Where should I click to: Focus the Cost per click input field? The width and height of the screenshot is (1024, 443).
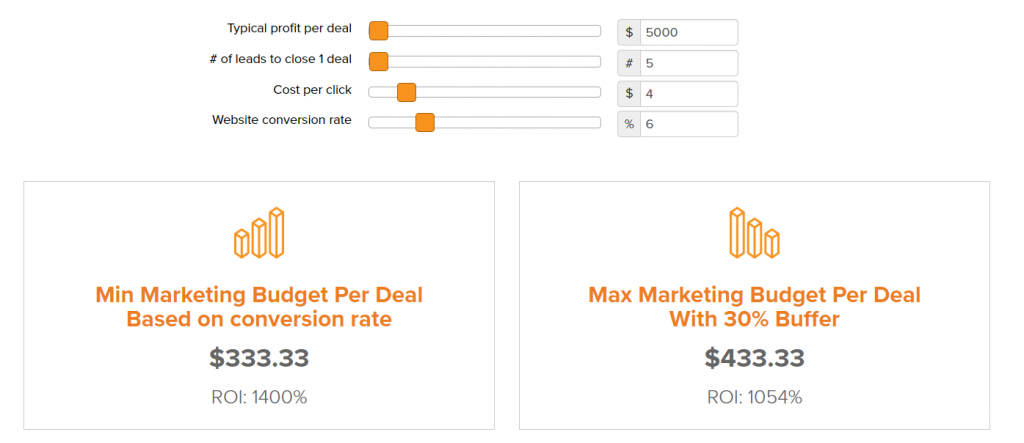[689, 94]
